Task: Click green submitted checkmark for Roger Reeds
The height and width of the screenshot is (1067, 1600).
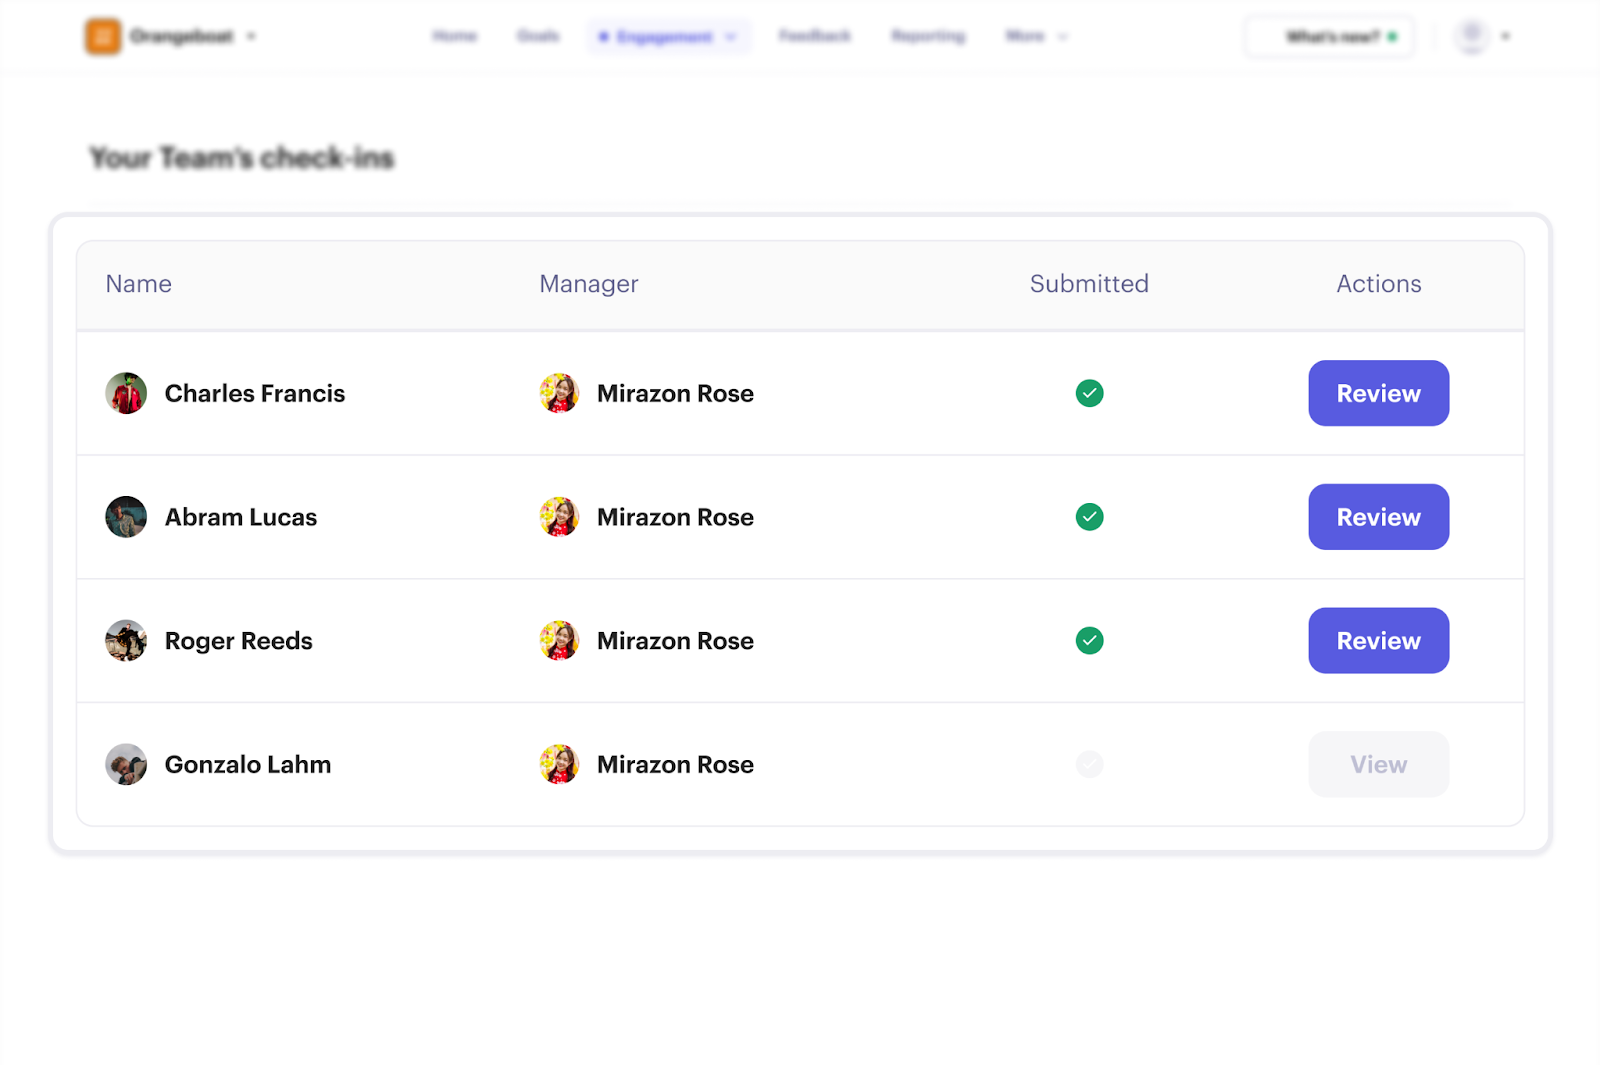Action: tap(1089, 641)
